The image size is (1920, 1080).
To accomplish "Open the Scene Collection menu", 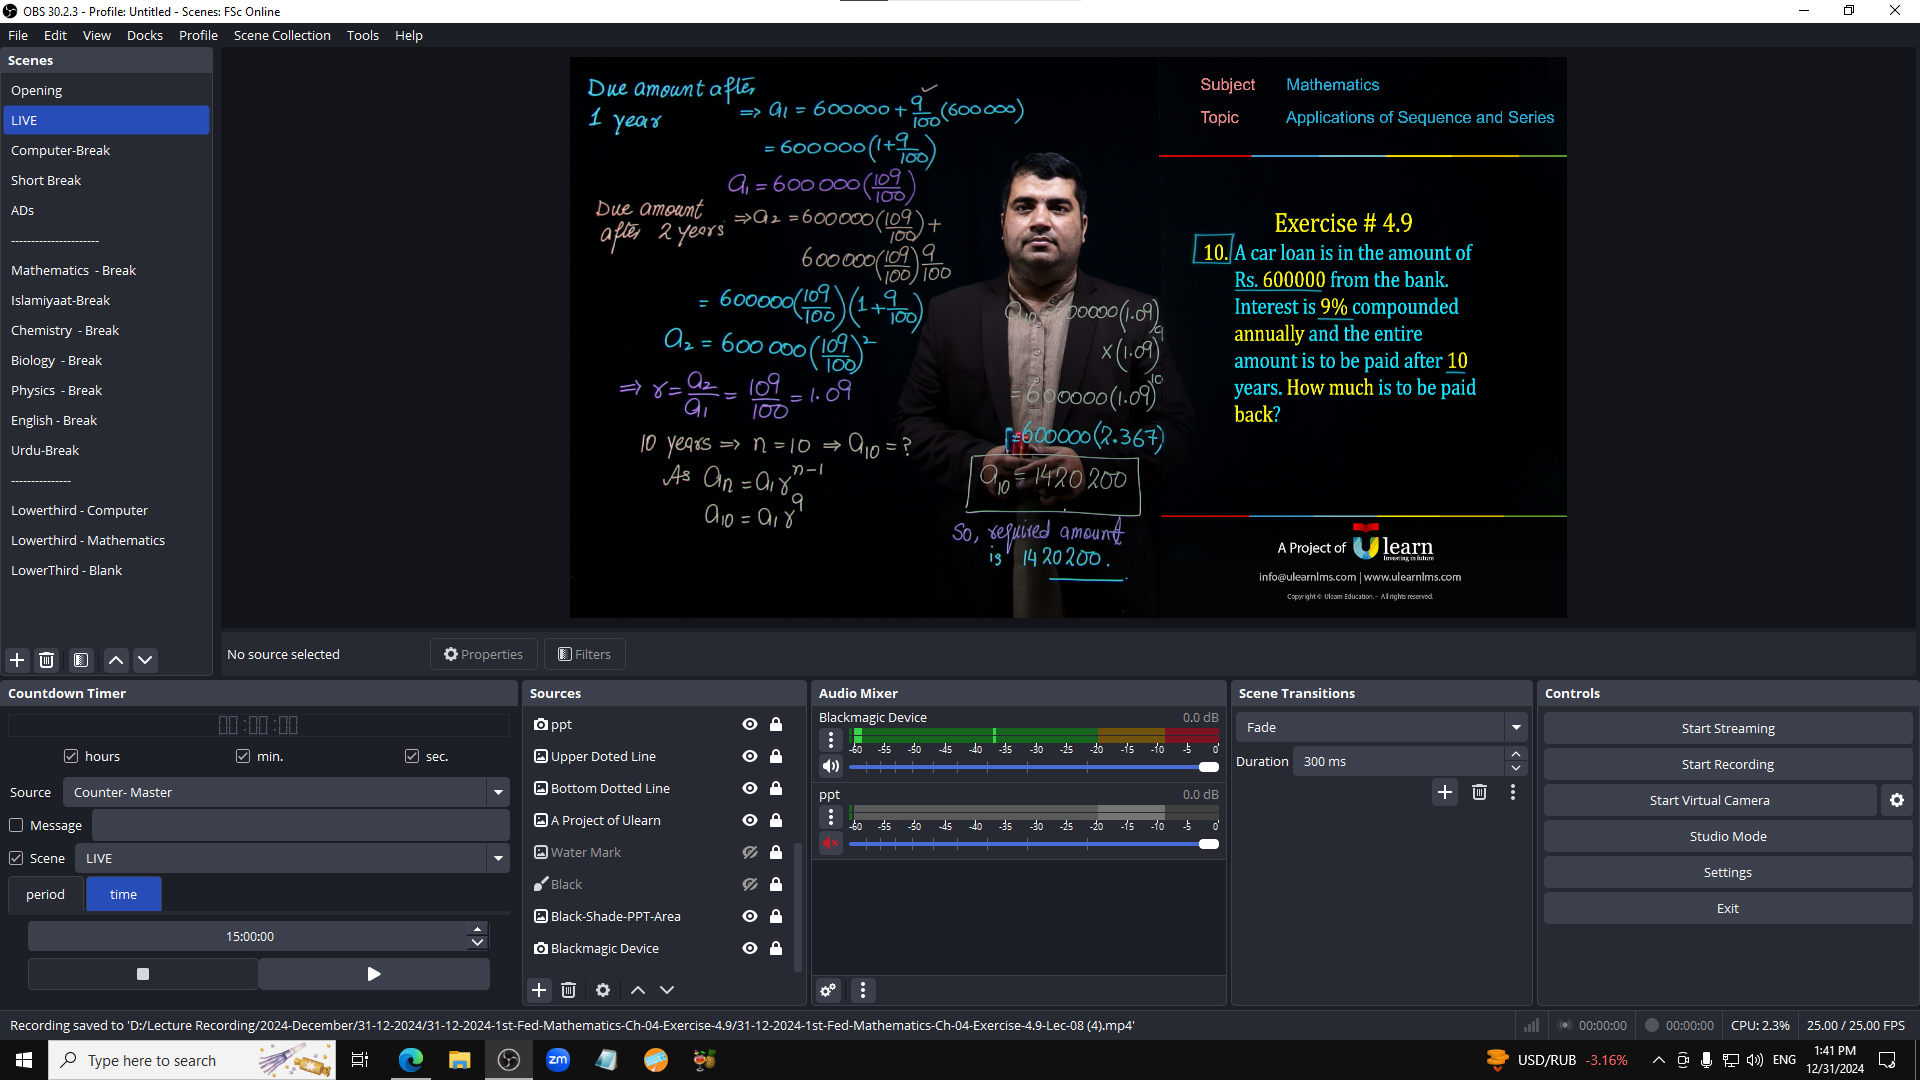I will 282,35.
